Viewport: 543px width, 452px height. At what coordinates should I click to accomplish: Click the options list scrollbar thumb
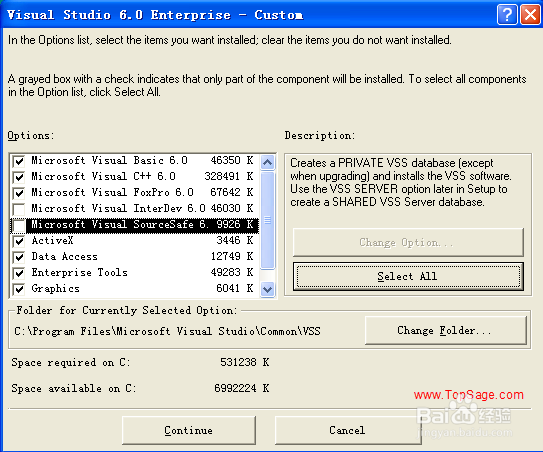pyautogui.click(x=267, y=220)
